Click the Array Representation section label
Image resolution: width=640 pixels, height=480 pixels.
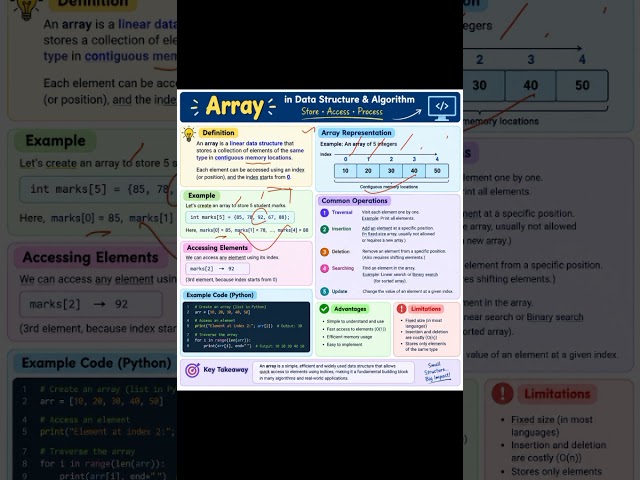(356, 133)
